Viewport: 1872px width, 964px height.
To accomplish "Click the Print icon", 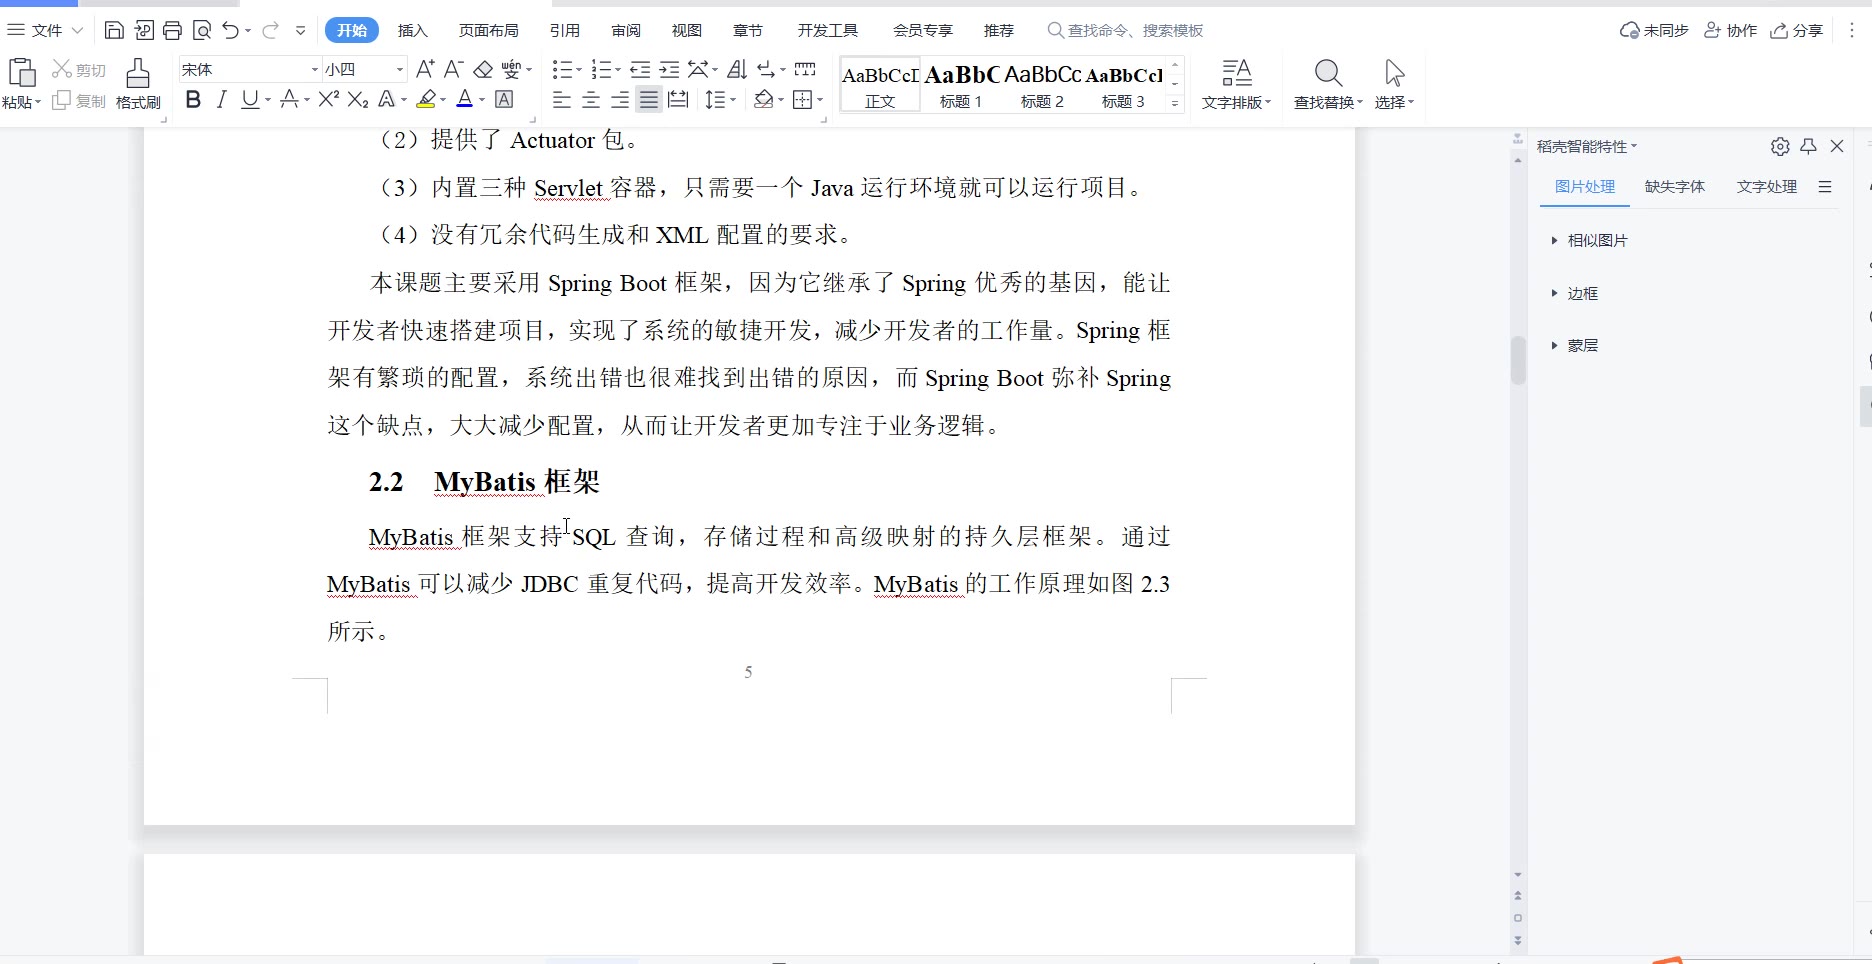I will pyautogui.click(x=172, y=30).
